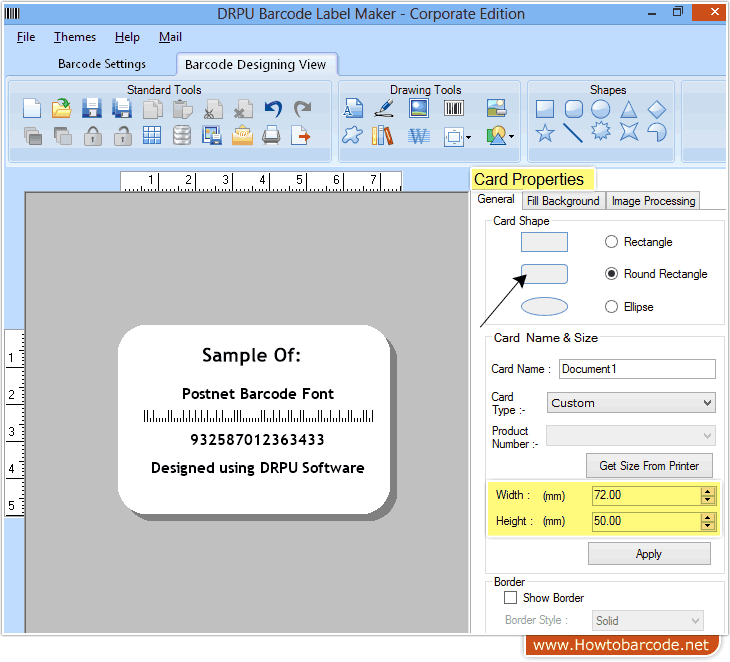Click the Save floppy disk icon

pos(92,108)
